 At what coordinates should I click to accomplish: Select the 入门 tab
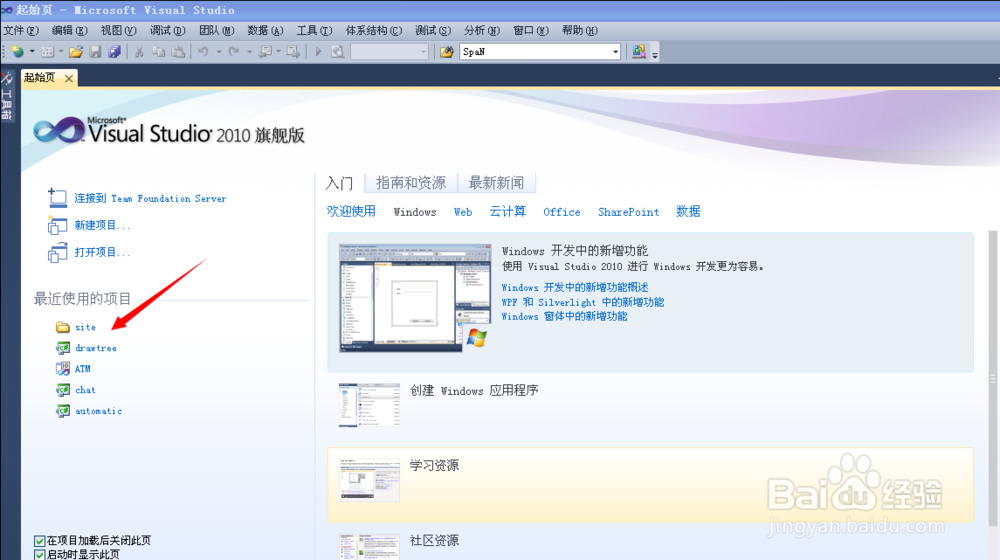[339, 183]
